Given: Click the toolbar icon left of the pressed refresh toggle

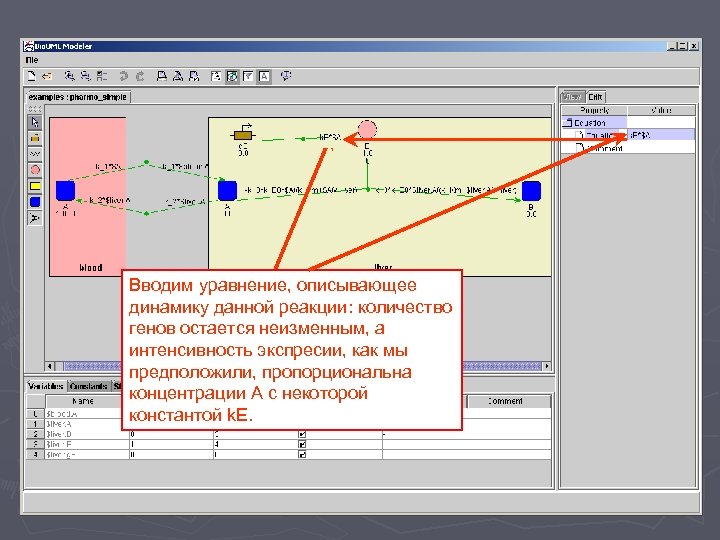Looking at the screenshot, I should (x=216, y=76).
